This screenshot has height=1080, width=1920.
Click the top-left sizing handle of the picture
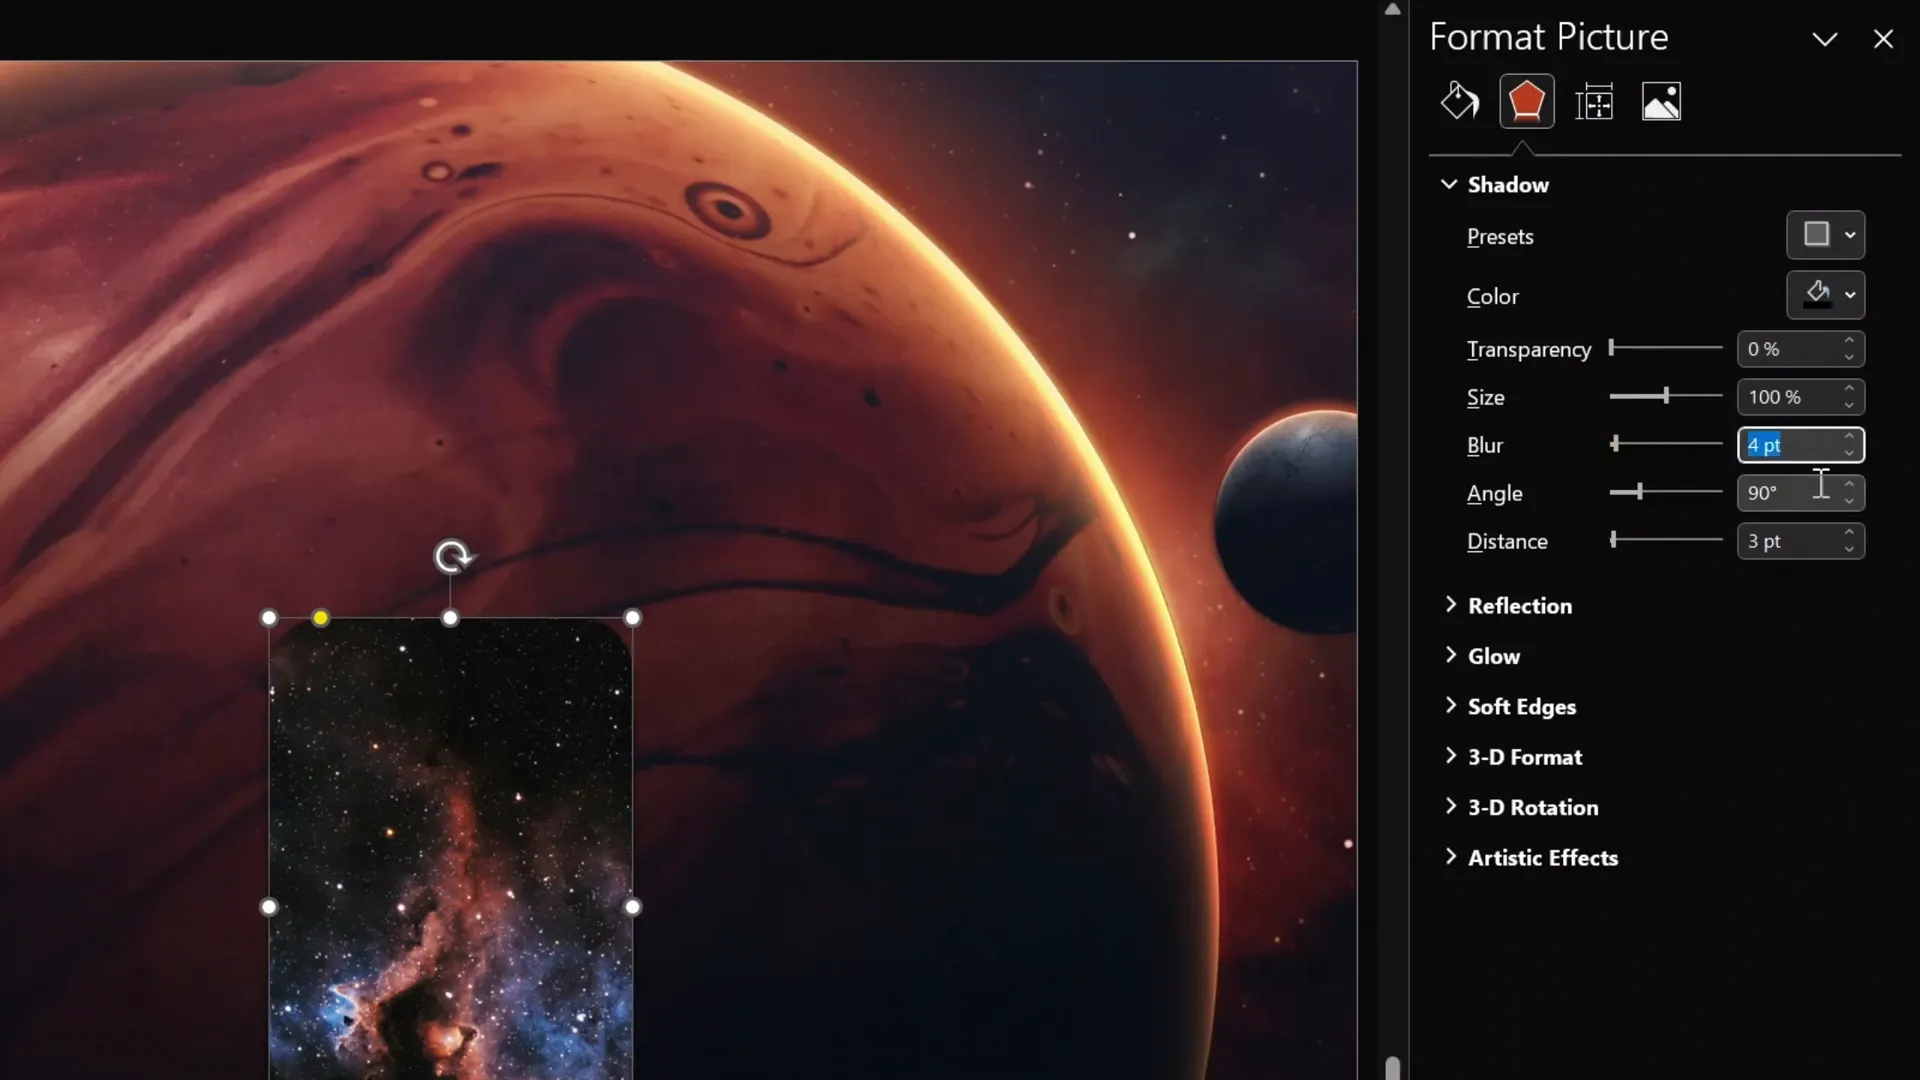[x=269, y=618]
